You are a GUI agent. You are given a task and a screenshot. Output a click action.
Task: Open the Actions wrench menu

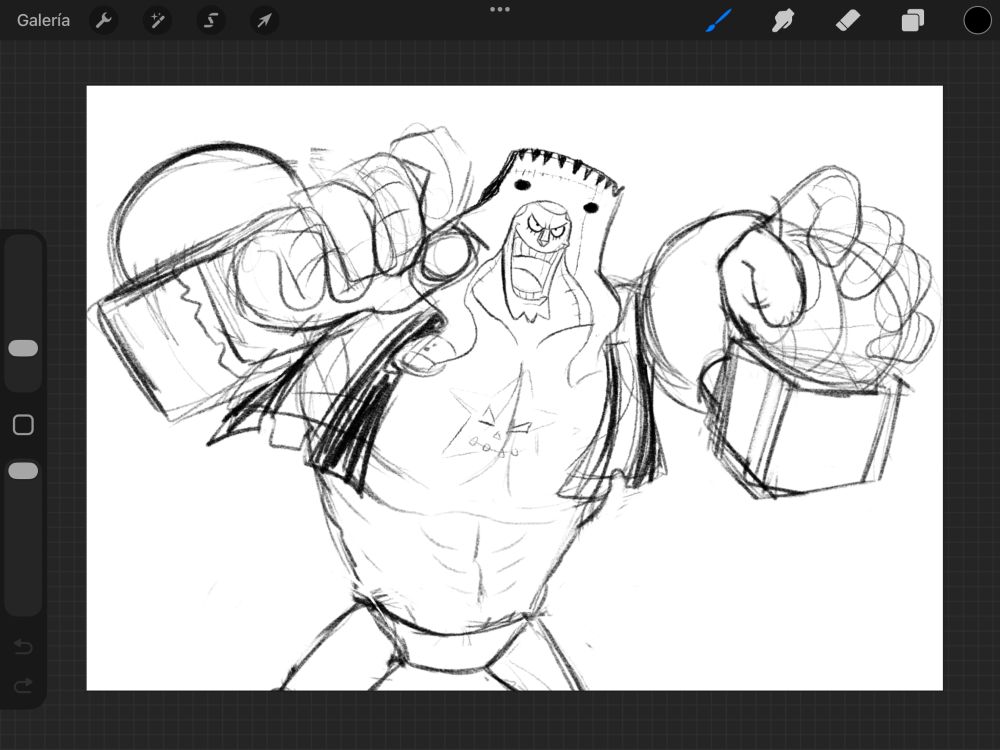[103, 20]
